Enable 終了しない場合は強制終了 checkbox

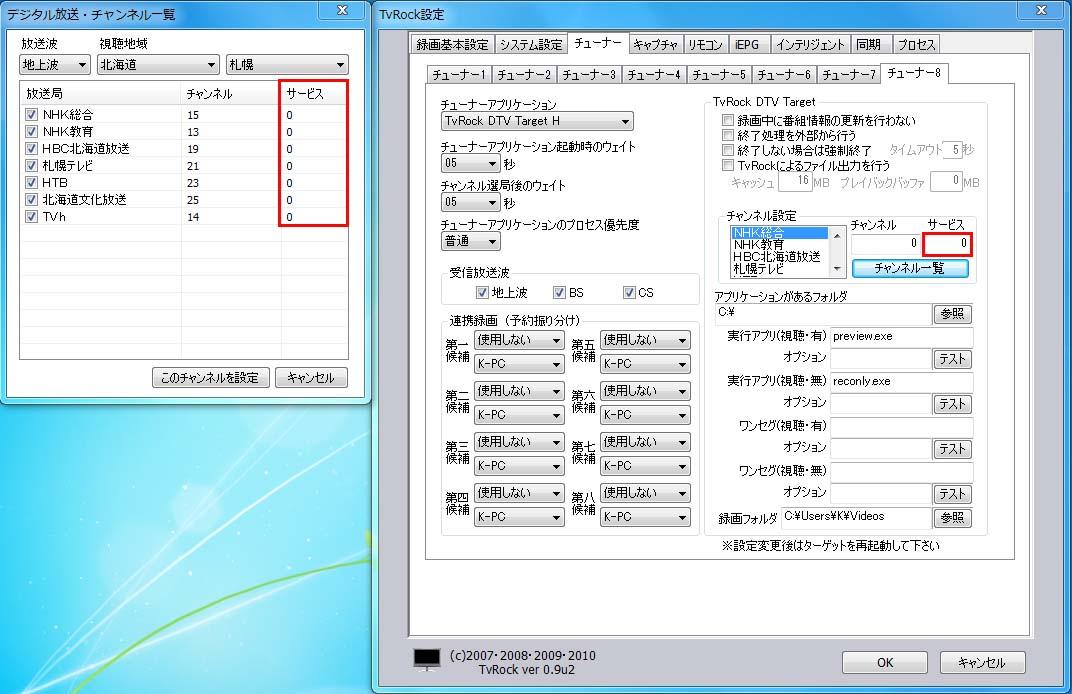728,150
